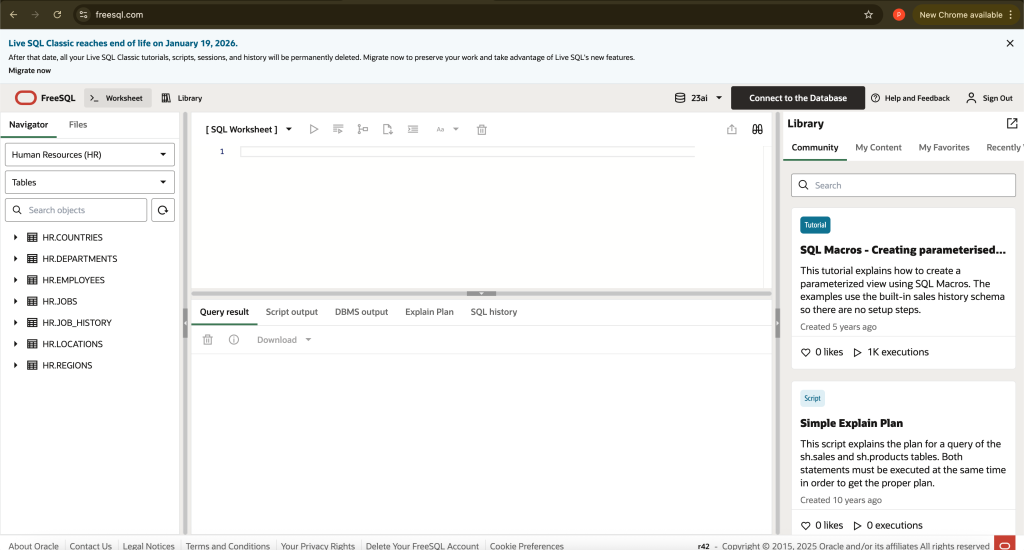Click the share worksheet icon
The width and height of the screenshot is (1024, 550).
click(x=731, y=129)
